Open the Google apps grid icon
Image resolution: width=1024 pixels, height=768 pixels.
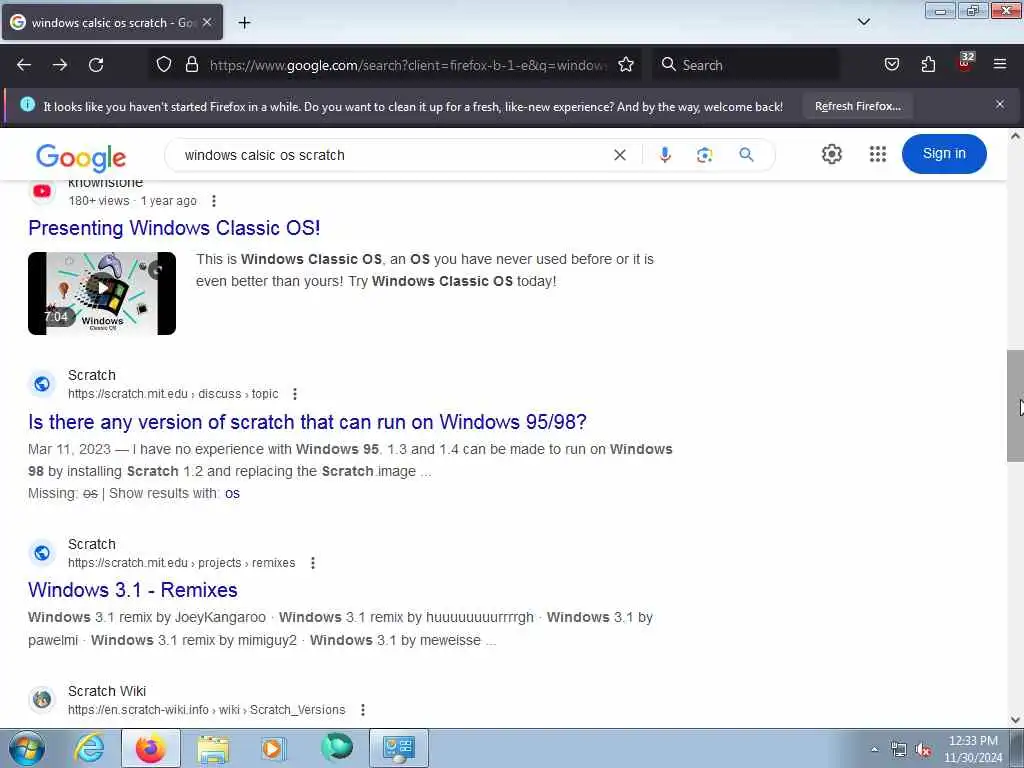click(878, 154)
